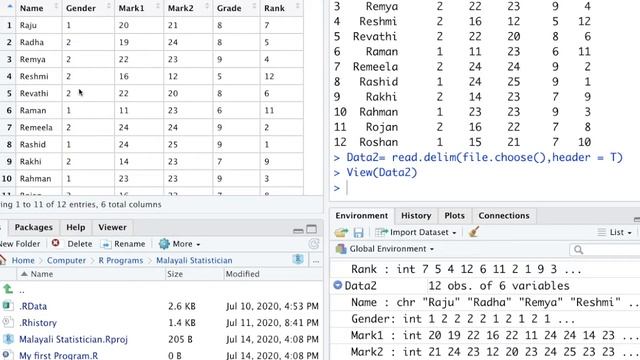Image resolution: width=640 pixels, height=360 pixels.
Task: Open the List view dropdown
Action: click(x=620, y=232)
